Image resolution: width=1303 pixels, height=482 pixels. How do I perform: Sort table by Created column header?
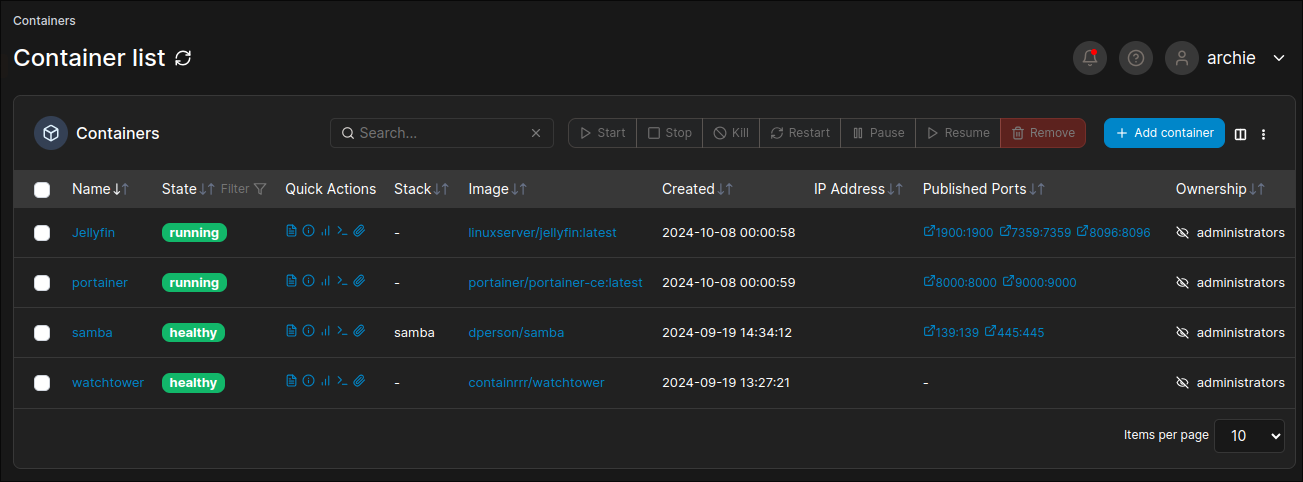697,189
